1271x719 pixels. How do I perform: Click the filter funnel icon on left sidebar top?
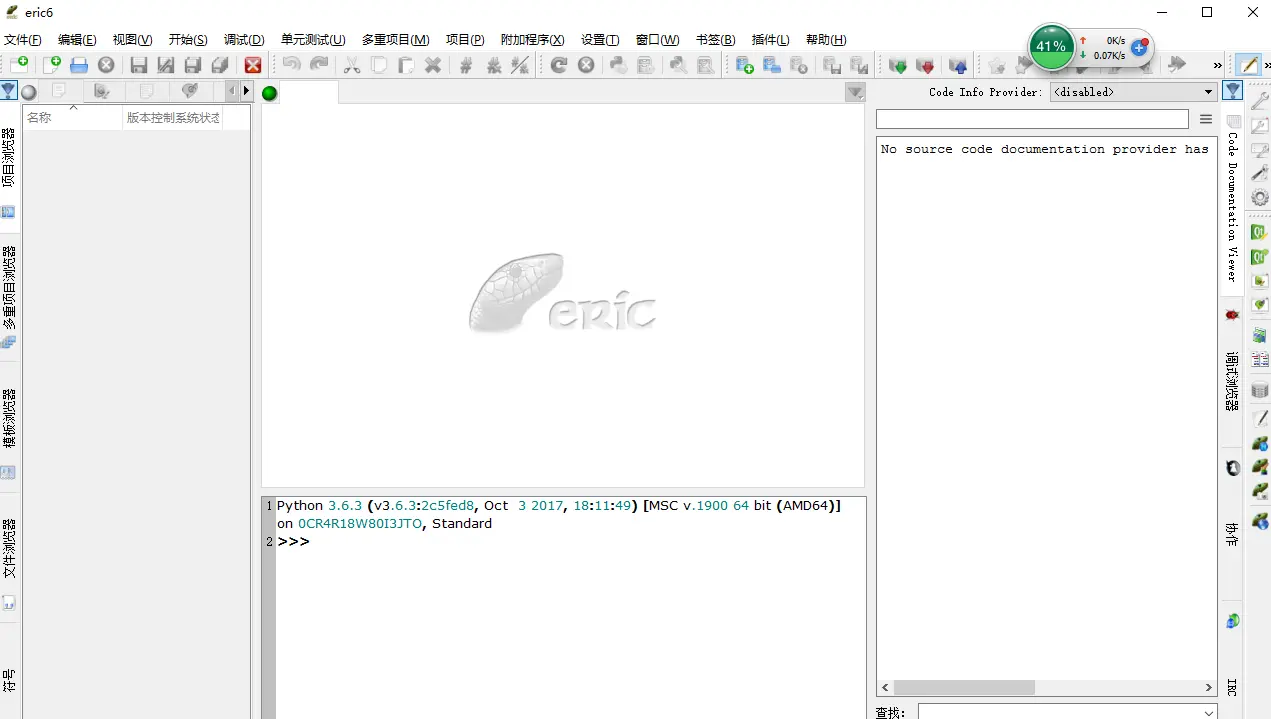pos(8,91)
